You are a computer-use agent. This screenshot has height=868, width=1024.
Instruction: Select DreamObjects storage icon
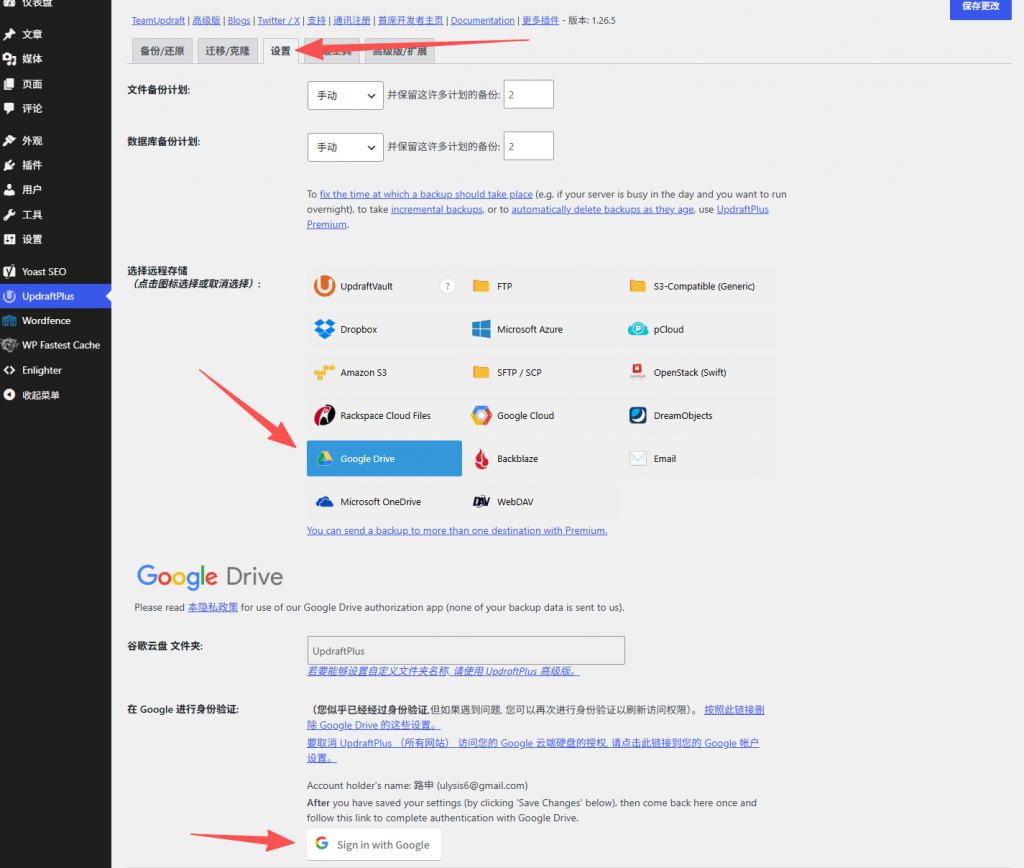click(637, 415)
